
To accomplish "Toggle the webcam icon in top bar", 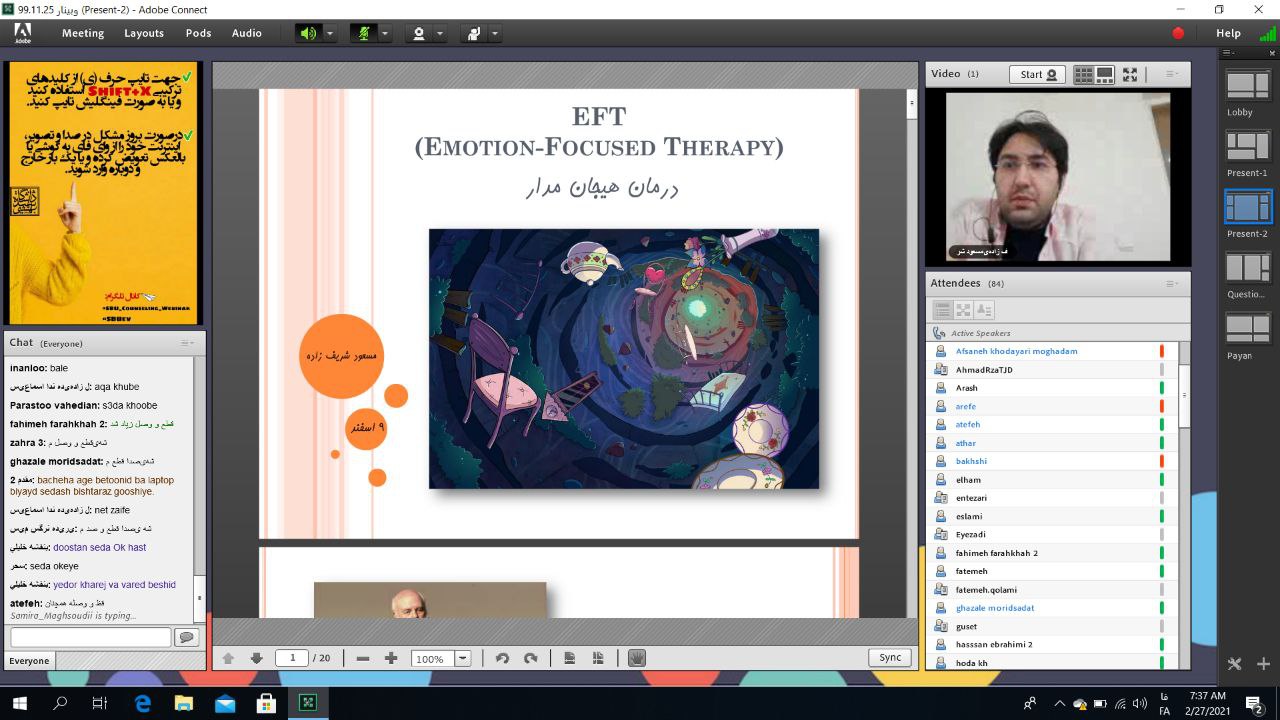I will coord(419,33).
